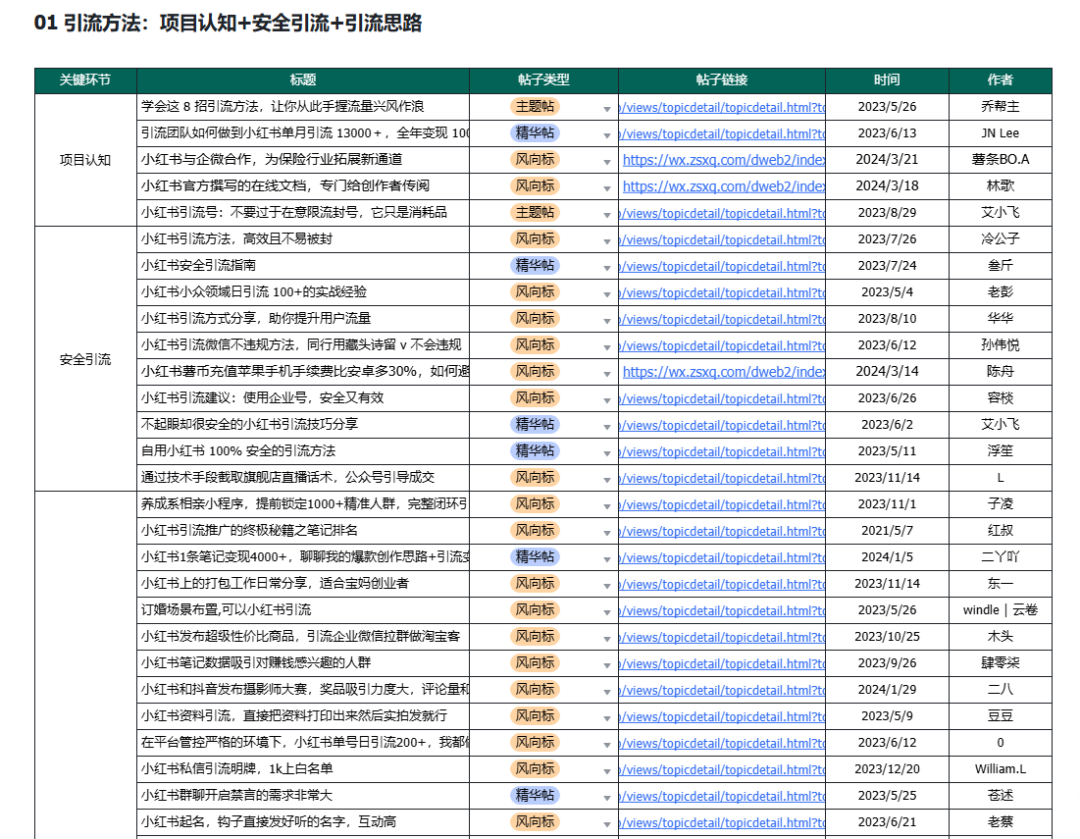
Task: Select the 标题 column header
Action: tap(303, 80)
